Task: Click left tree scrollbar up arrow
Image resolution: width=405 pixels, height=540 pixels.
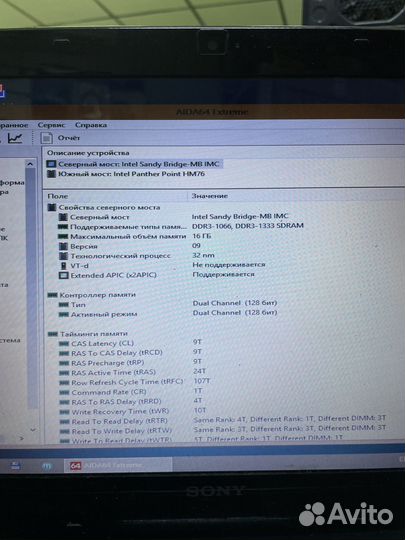Action: coord(30,164)
